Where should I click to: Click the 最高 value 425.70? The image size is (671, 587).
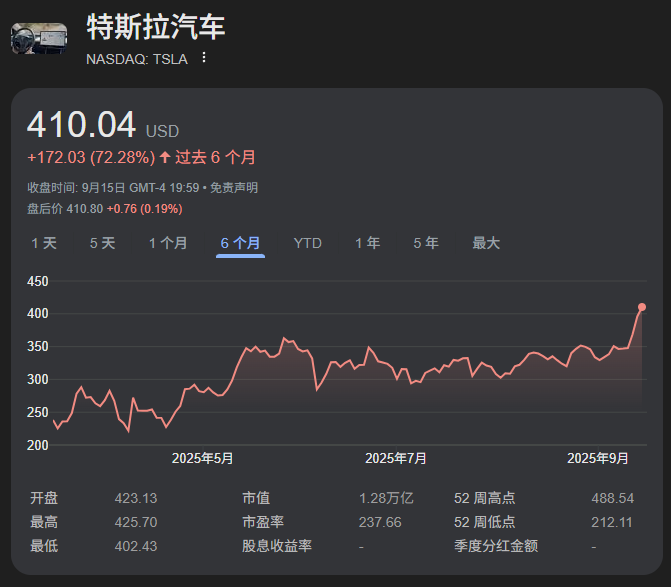pos(136,522)
